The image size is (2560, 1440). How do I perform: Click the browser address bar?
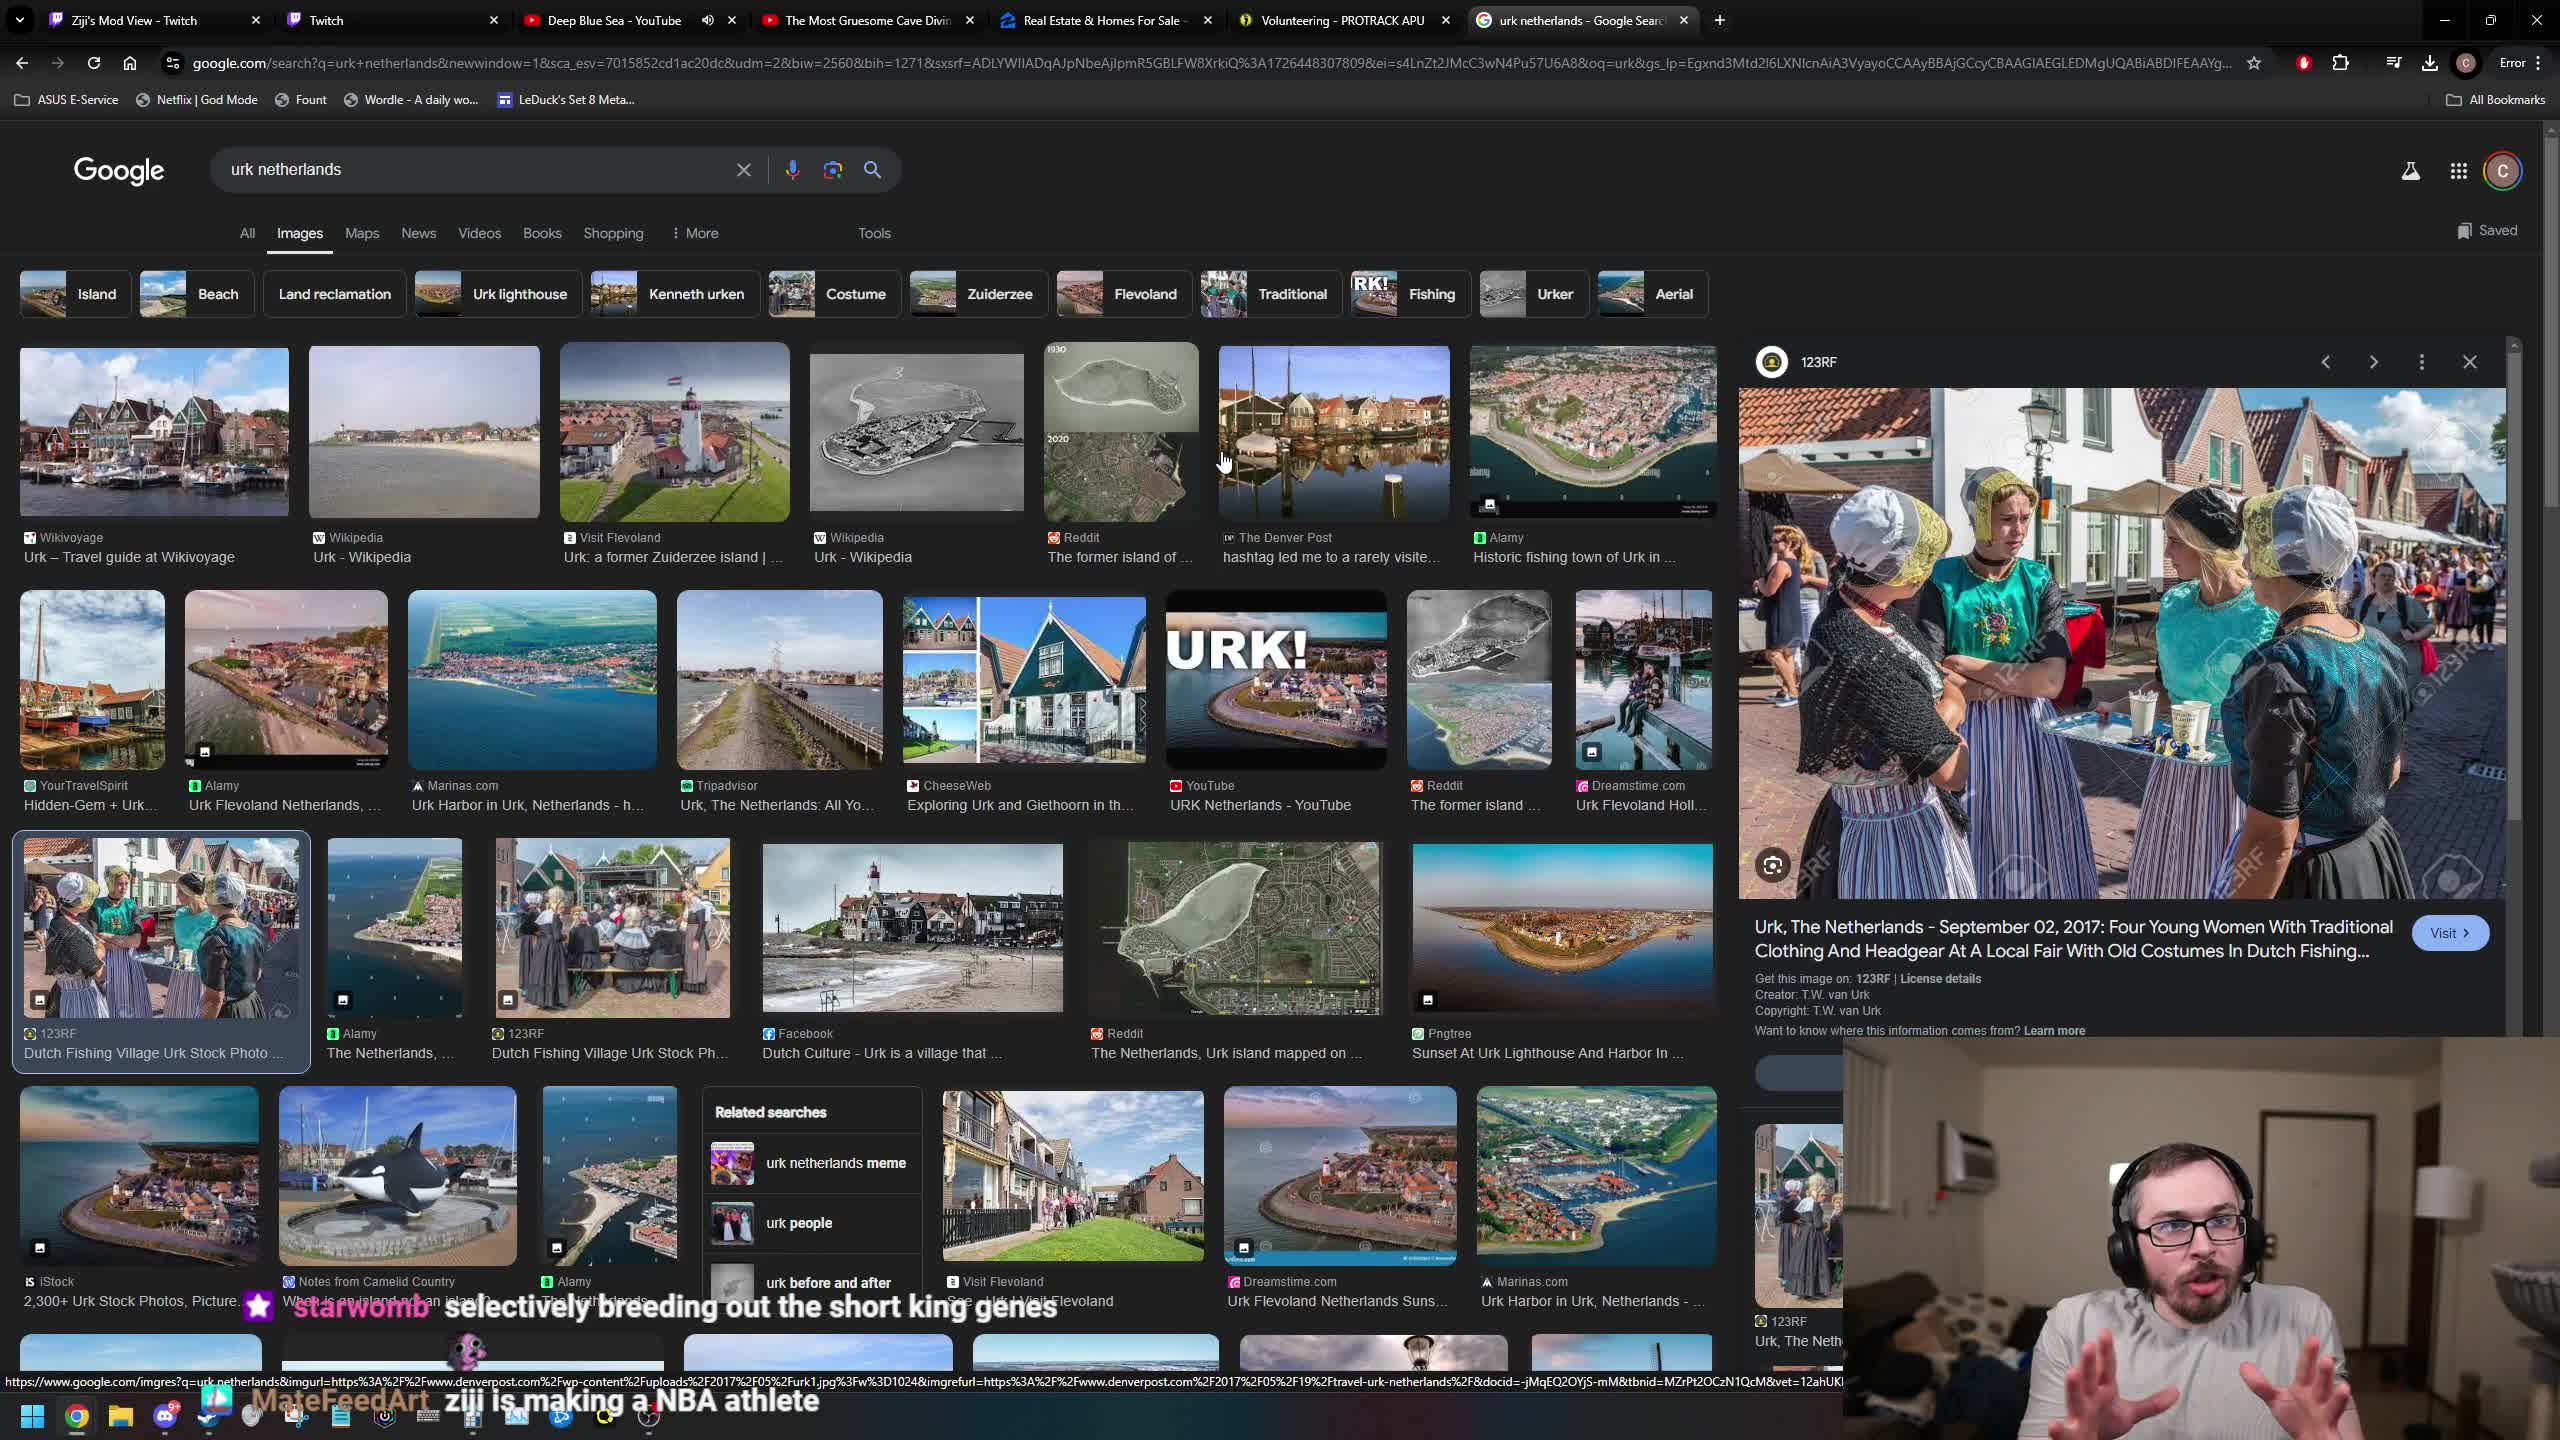pos(1210,63)
